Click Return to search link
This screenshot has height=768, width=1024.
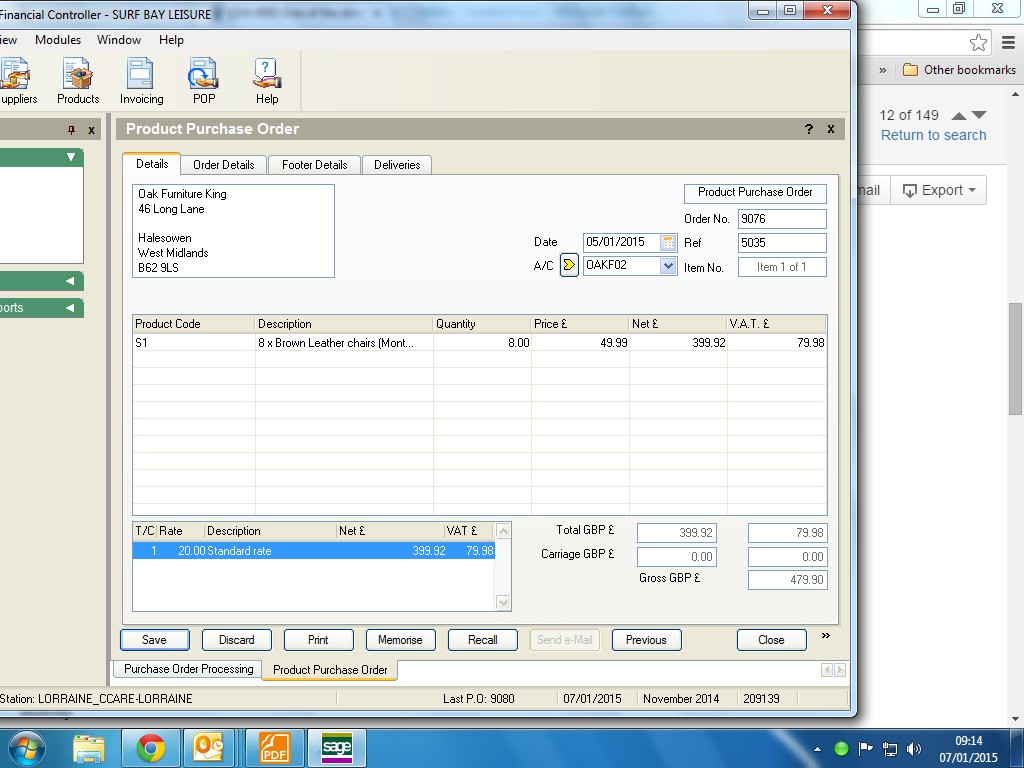coord(933,135)
